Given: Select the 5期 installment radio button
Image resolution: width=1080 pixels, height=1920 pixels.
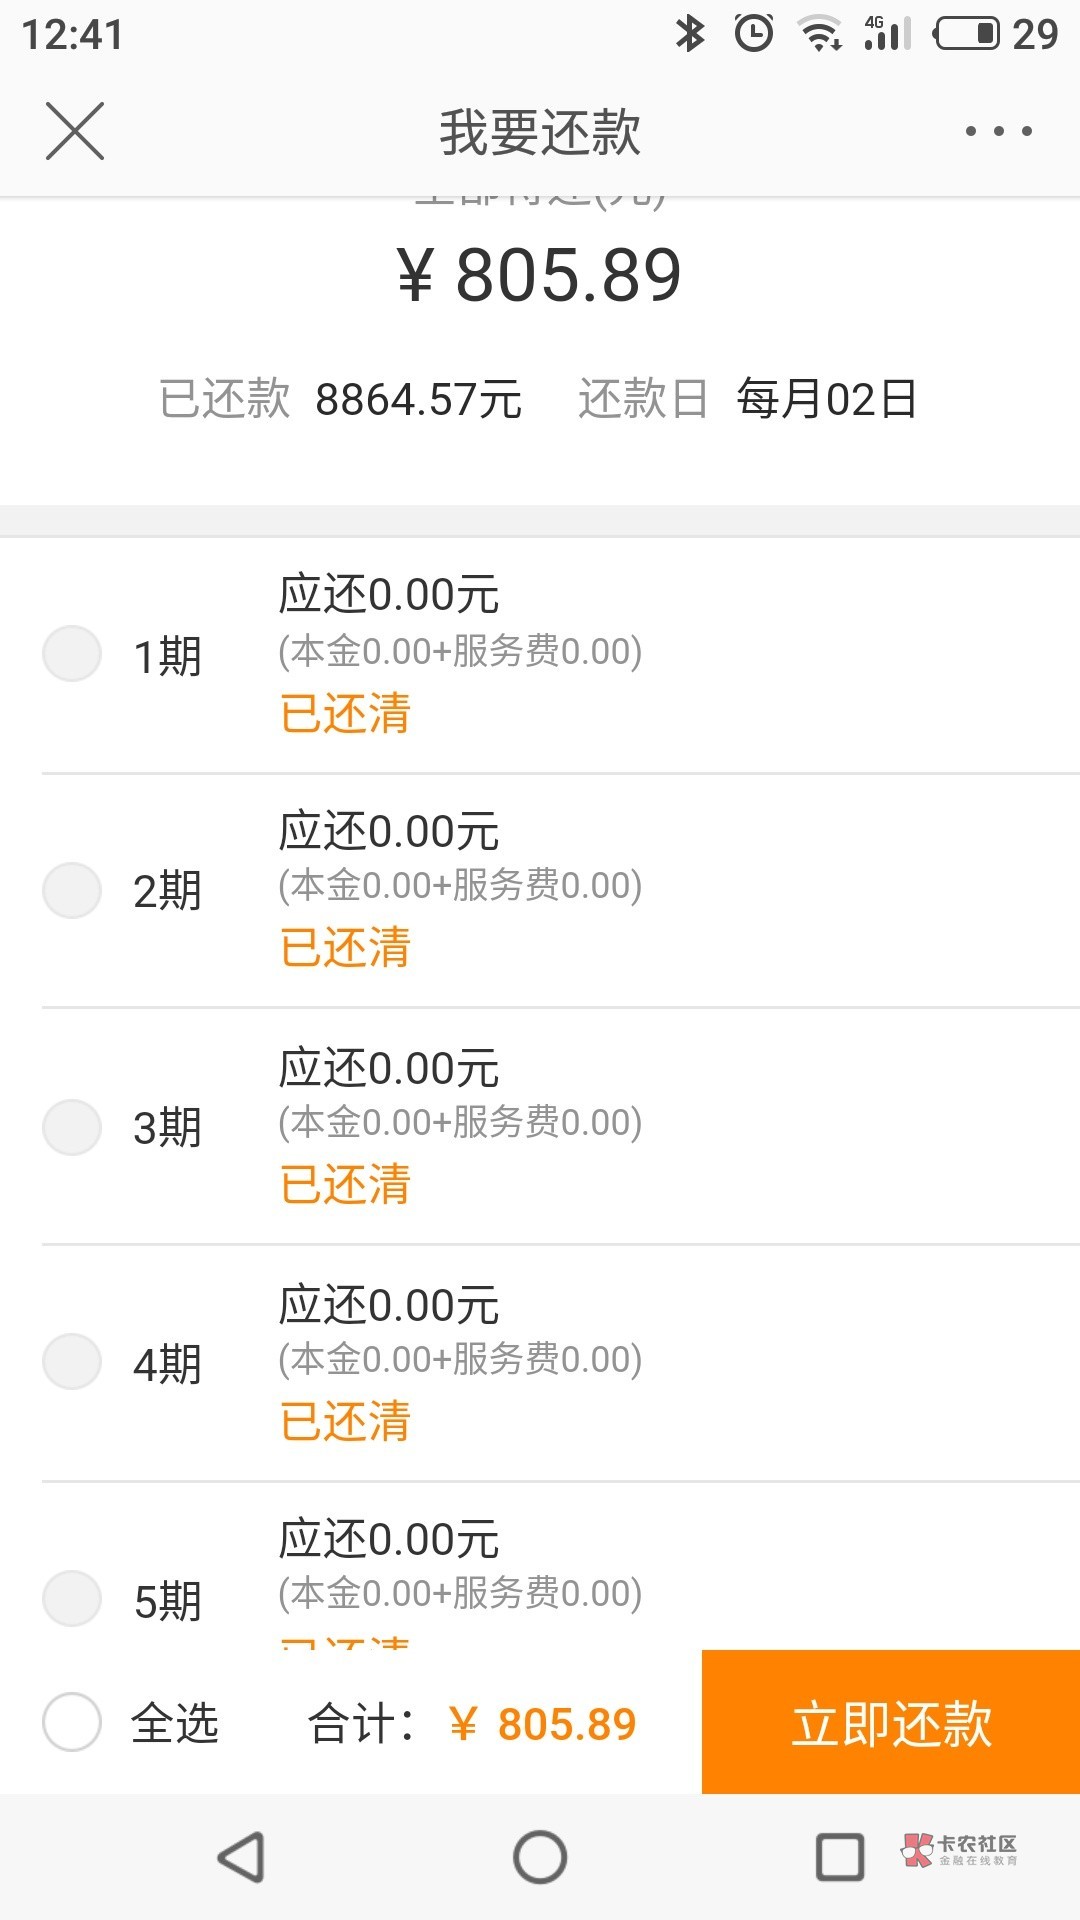Looking at the screenshot, I should coord(72,1598).
